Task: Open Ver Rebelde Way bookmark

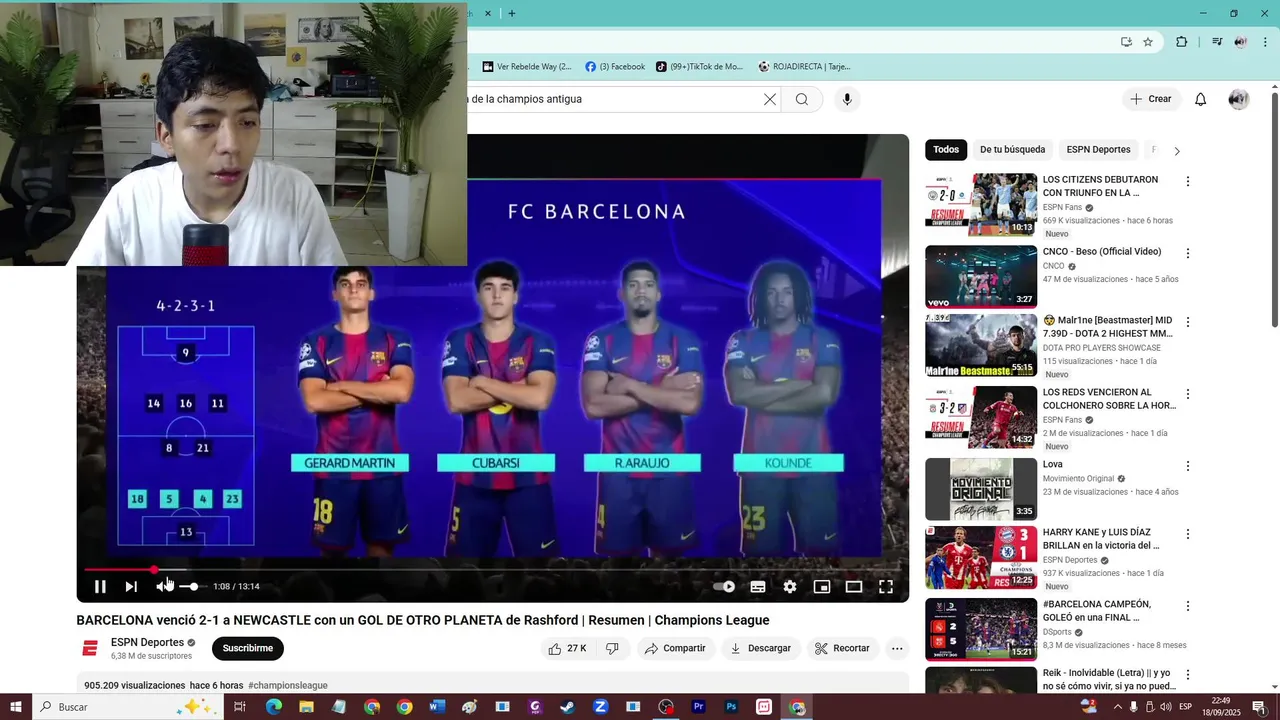Action: click(527, 67)
